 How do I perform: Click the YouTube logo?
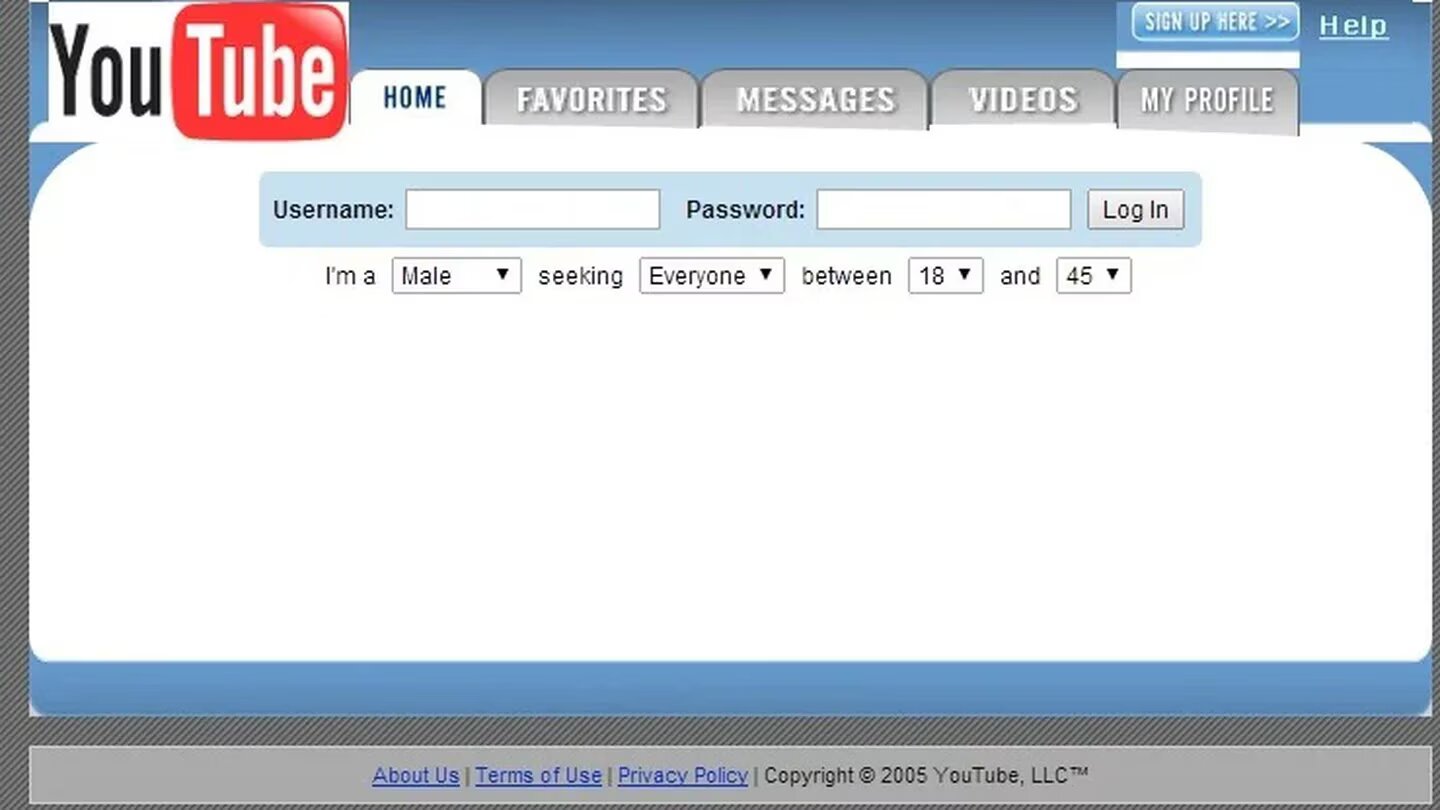point(199,70)
